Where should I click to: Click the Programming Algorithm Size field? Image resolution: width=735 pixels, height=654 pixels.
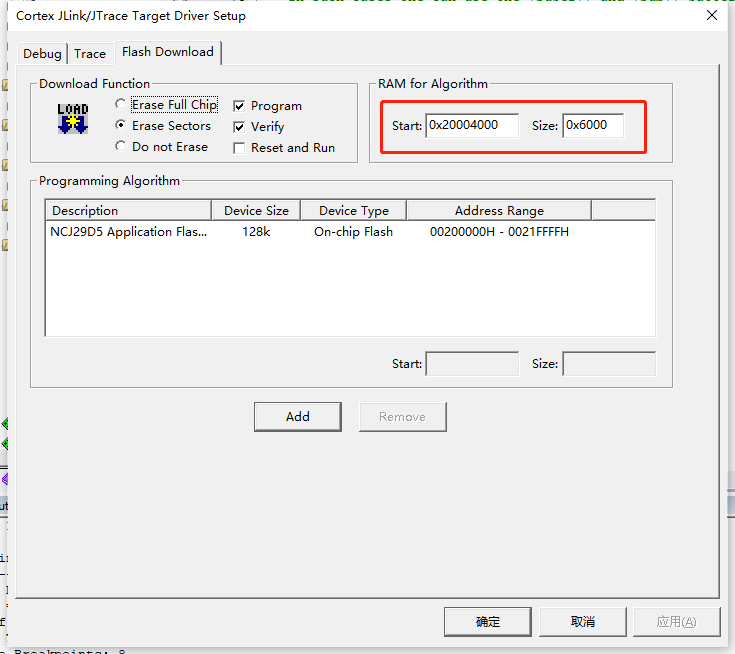point(609,364)
